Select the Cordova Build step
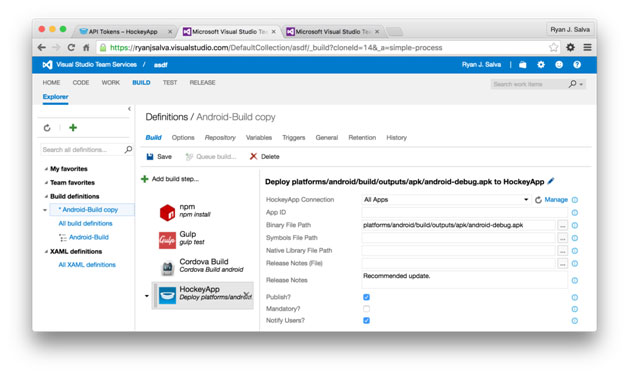The height and width of the screenshot is (376, 628). (x=202, y=266)
